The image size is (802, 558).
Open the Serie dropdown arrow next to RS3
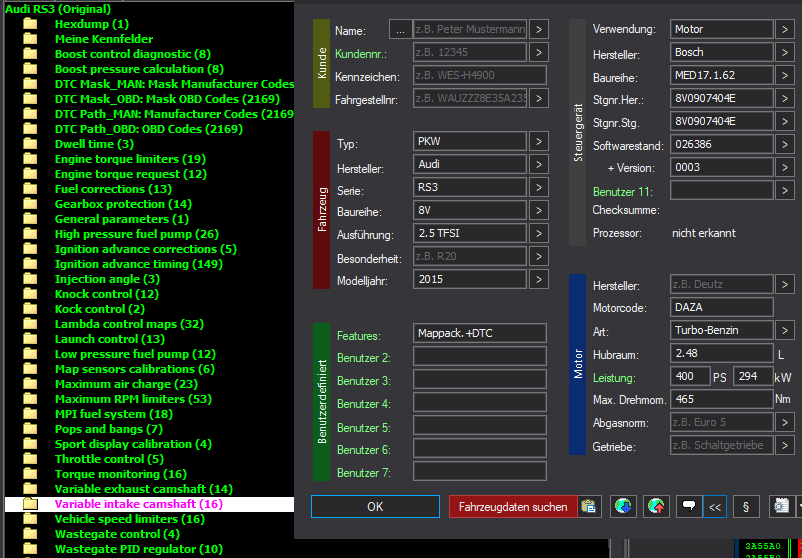(539, 187)
